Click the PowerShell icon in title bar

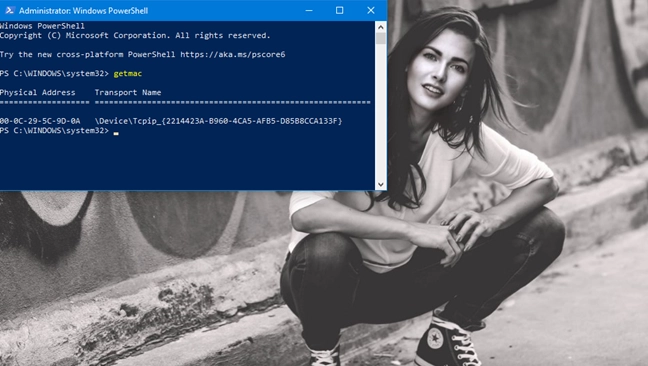[10, 10]
